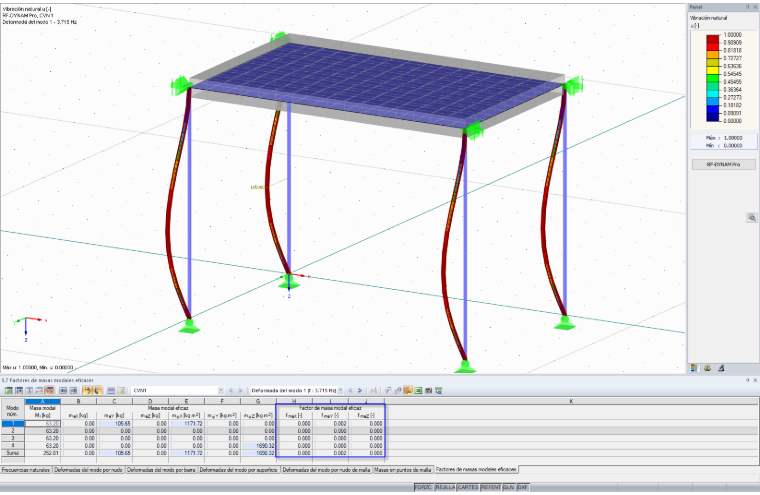
Task: Go to previous mode shape arrow
Action: coord(350,390)
